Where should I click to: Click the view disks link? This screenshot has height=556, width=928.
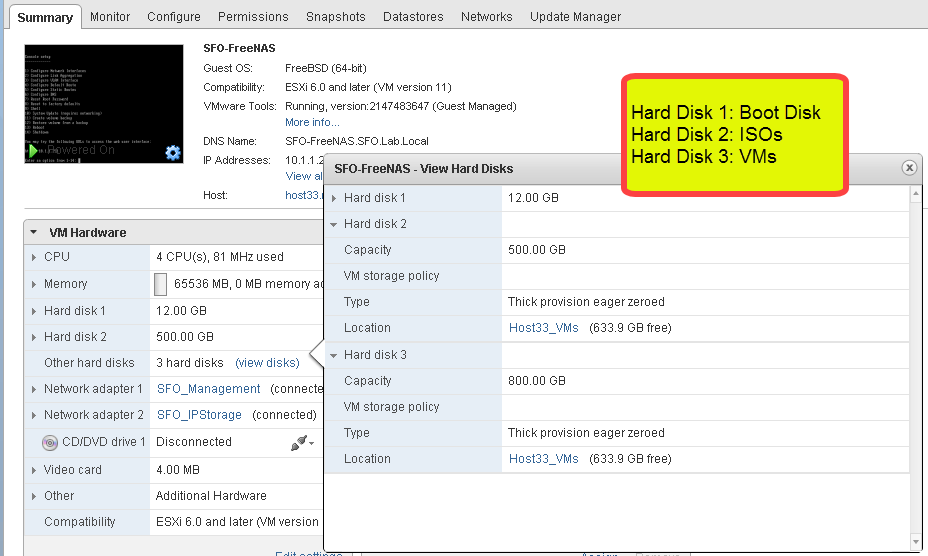[267, 363]
